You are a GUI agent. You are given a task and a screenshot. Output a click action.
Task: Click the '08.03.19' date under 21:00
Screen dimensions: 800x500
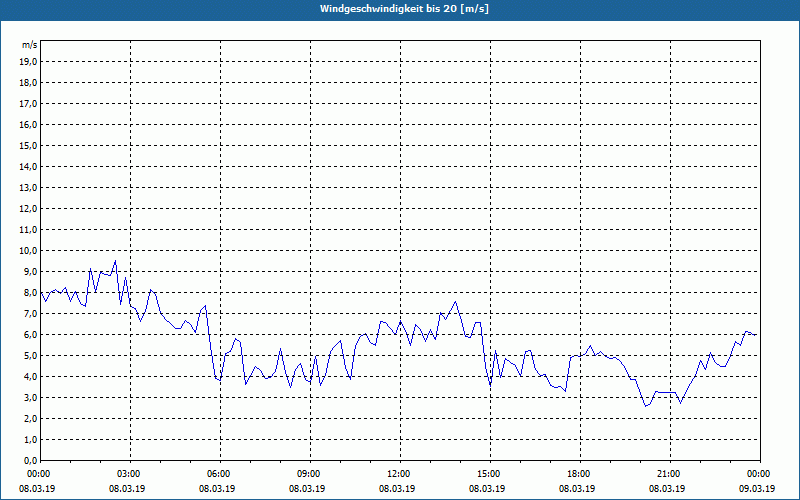tap(667, 488)
